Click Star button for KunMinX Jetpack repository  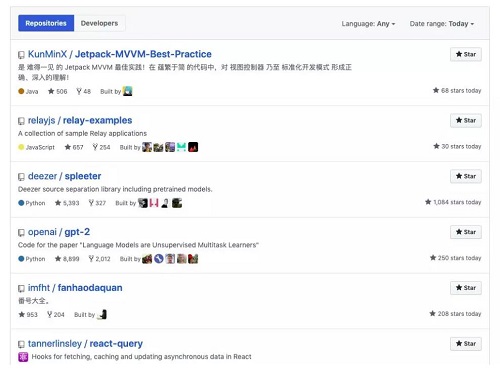[x=466, y=54]
